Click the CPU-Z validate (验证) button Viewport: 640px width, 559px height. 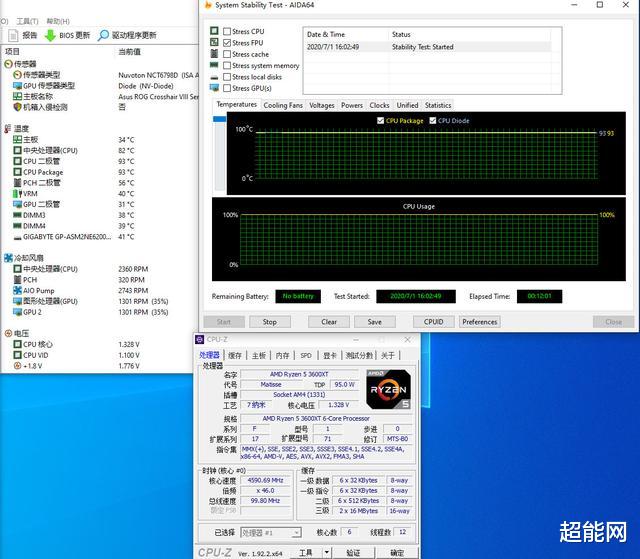pyautogui.click(x=353, y=553)
